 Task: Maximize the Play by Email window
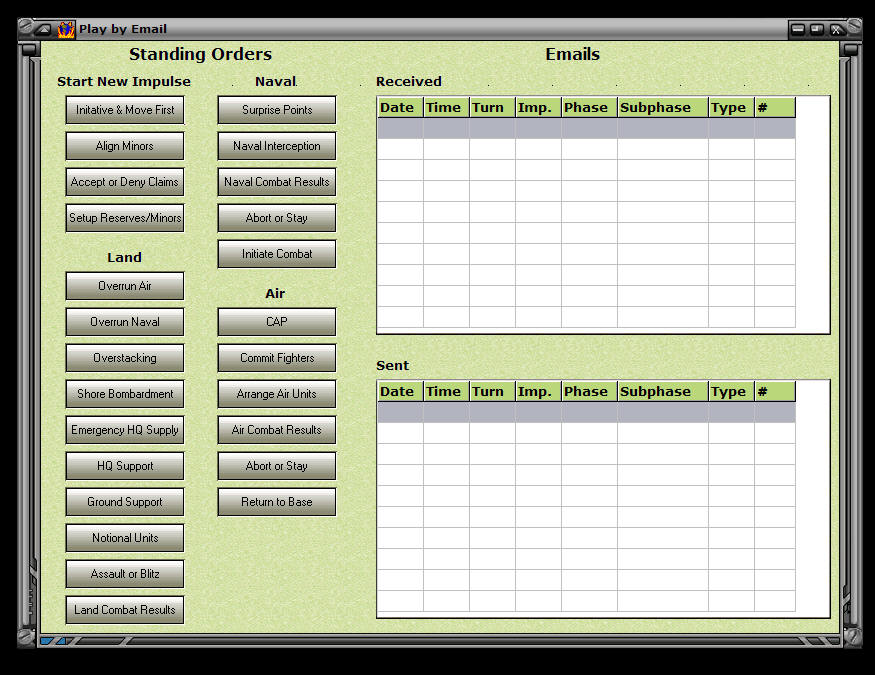click(x=816, y=30)
